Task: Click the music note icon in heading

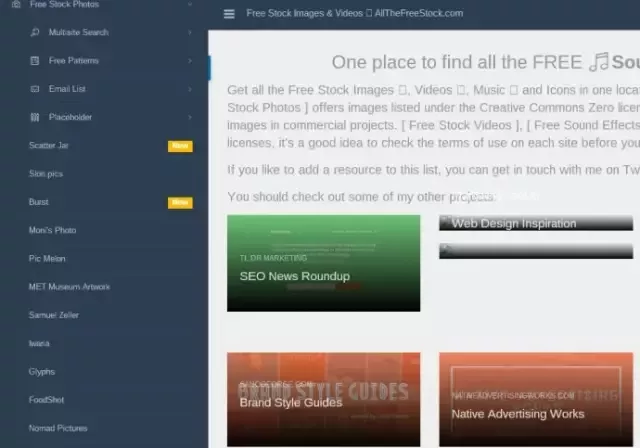Action: (598, 63)
